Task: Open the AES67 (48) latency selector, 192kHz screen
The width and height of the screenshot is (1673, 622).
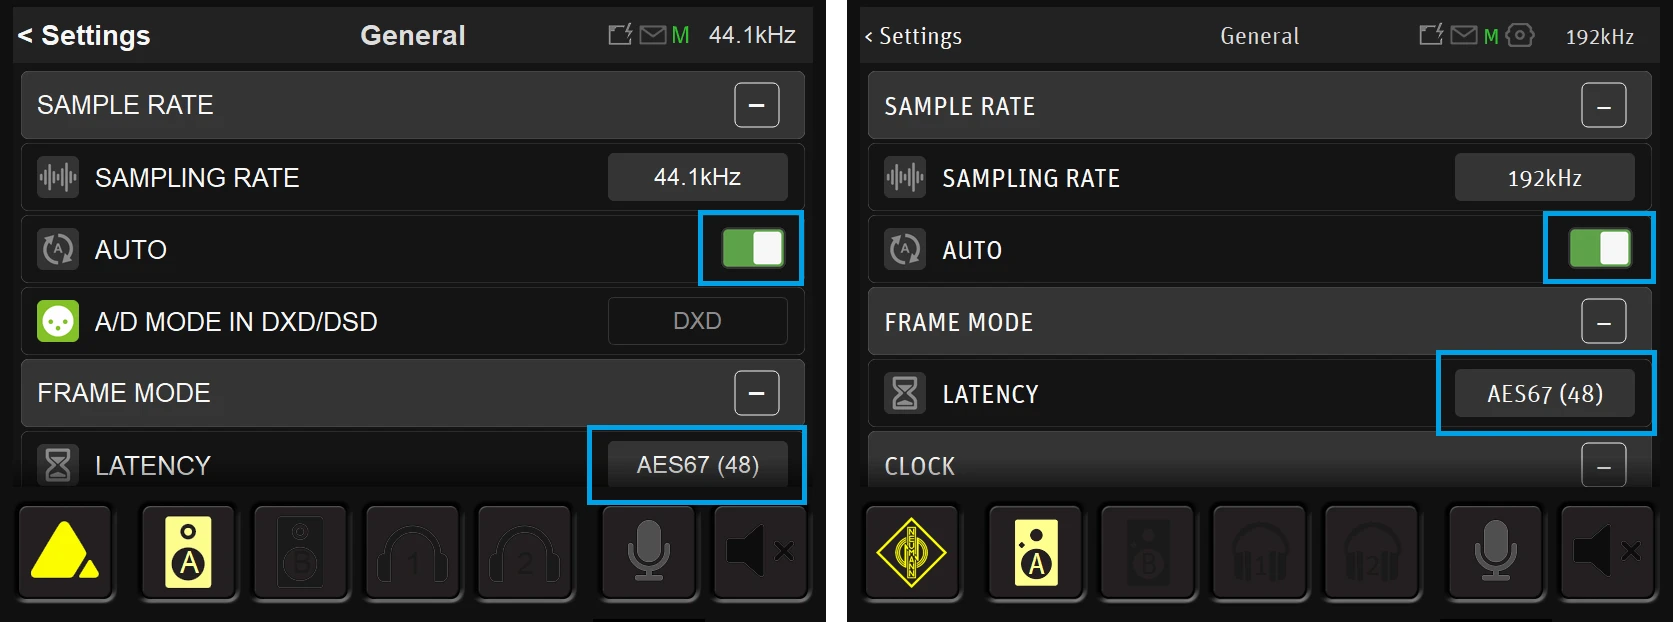Action: [x=1545, y=394]
